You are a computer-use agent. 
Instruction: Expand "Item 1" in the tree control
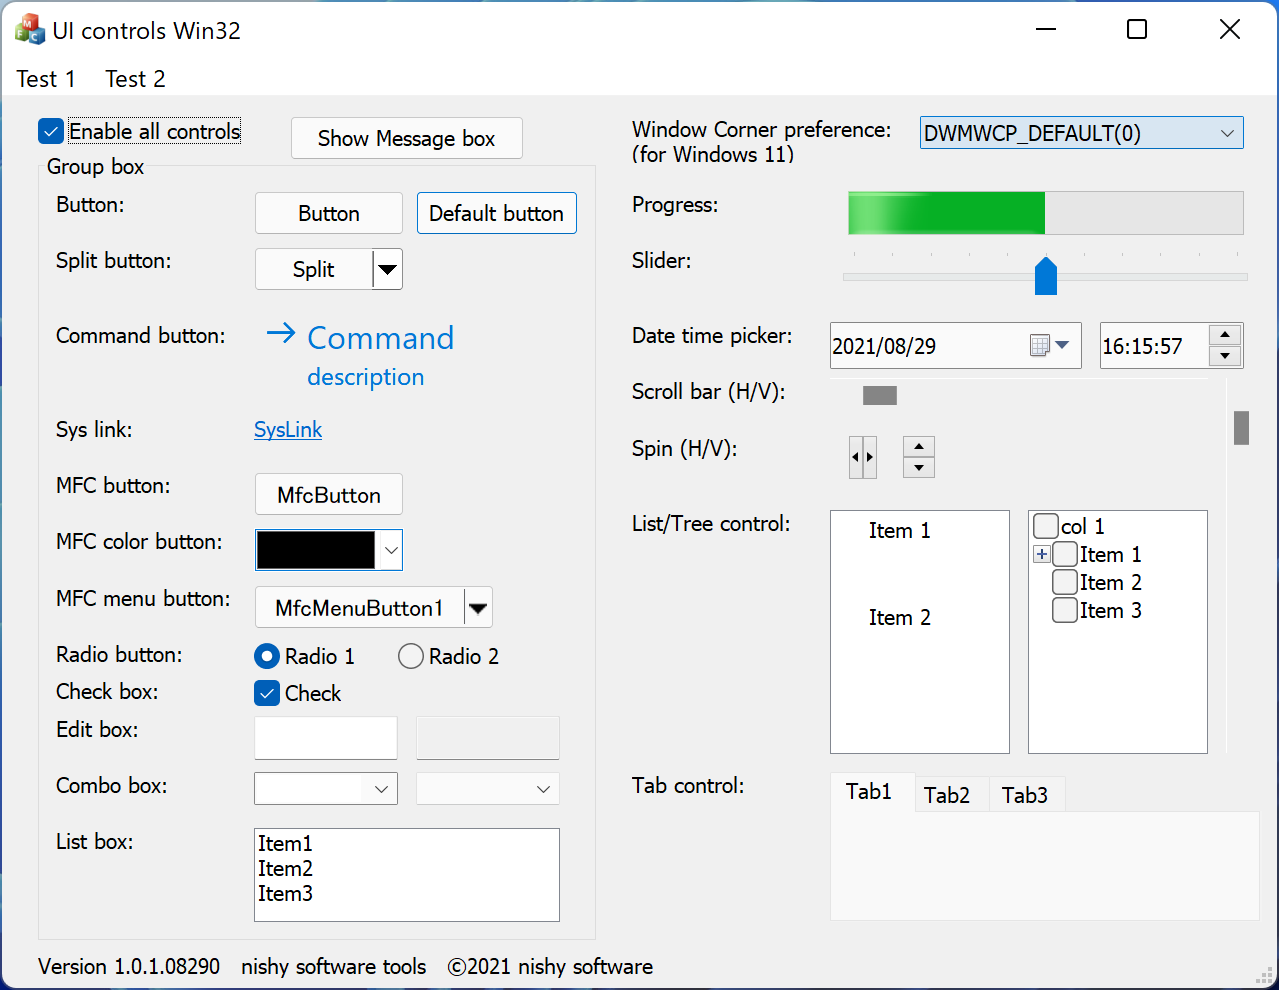(x=1041, y=554)
